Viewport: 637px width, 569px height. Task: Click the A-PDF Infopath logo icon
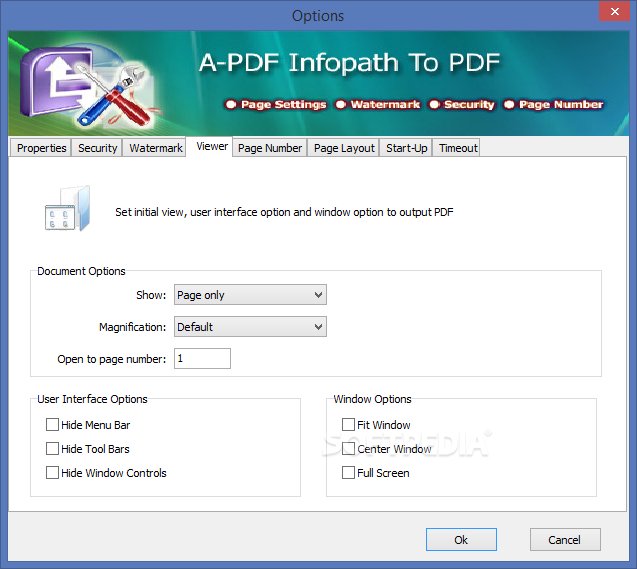89,86
